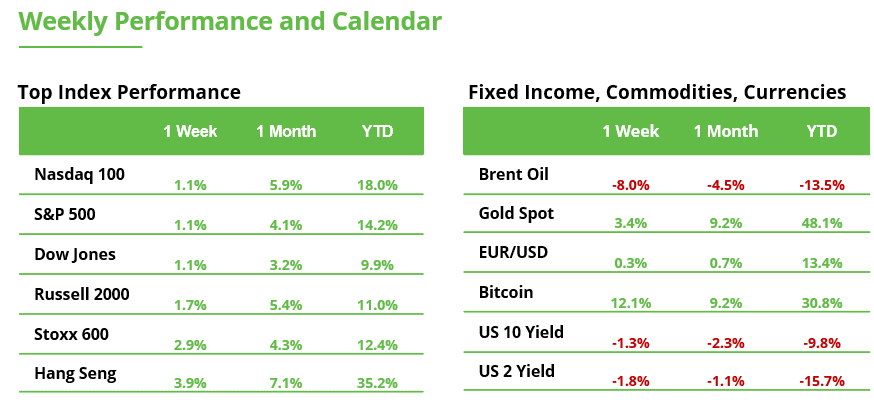The image size is (874, 409).
Task: Select the Russell 2000 row label
Action: coord(82,294)
